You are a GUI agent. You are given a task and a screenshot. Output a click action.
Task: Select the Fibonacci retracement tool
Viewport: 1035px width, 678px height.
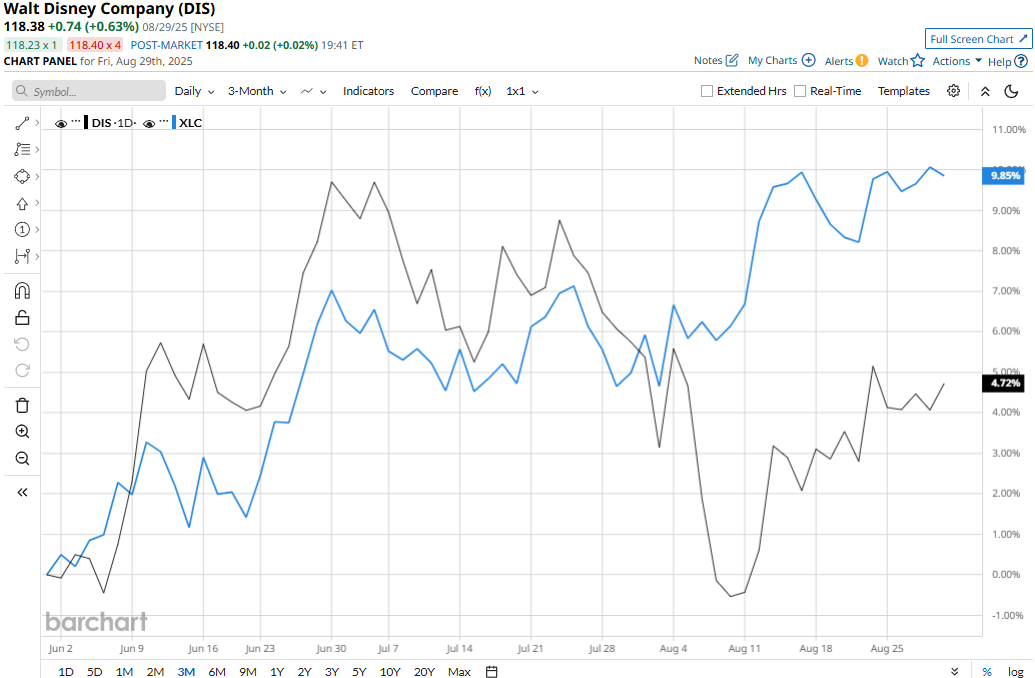tap(22, 150)
